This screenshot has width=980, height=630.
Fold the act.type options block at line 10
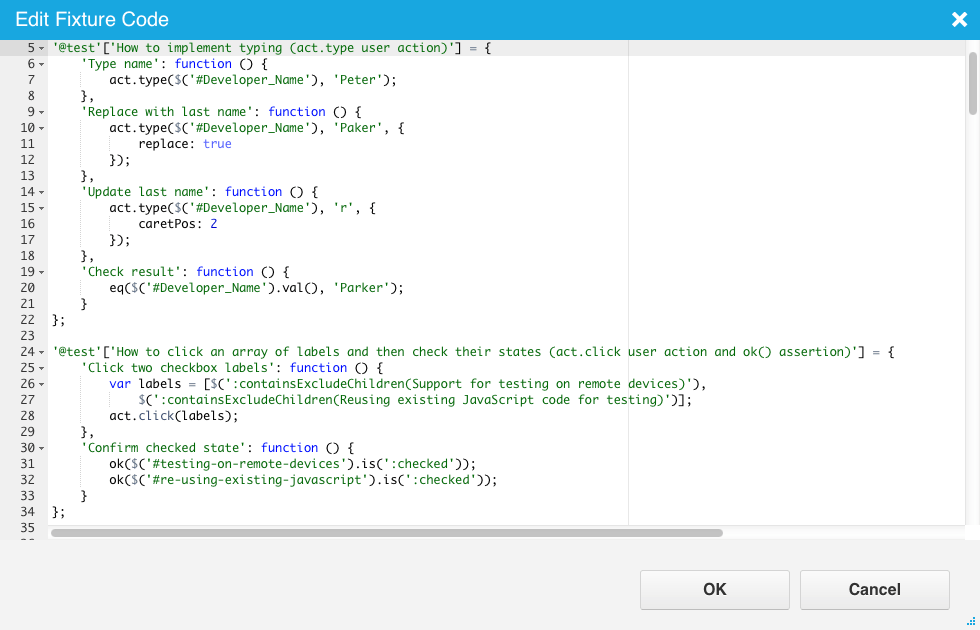(41, 128)
